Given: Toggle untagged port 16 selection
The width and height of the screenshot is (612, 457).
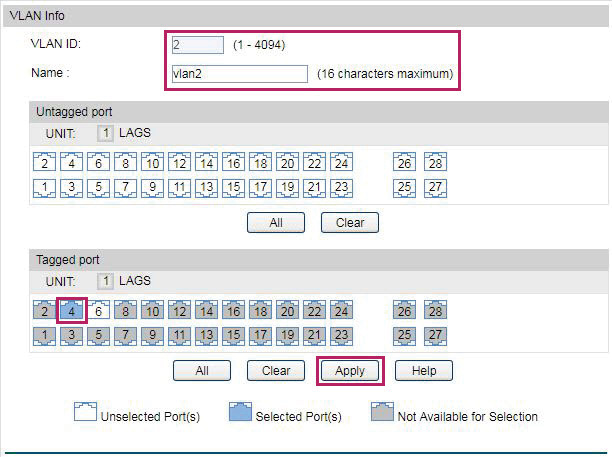Looking at the screenshot, I should tap(233, 162).
